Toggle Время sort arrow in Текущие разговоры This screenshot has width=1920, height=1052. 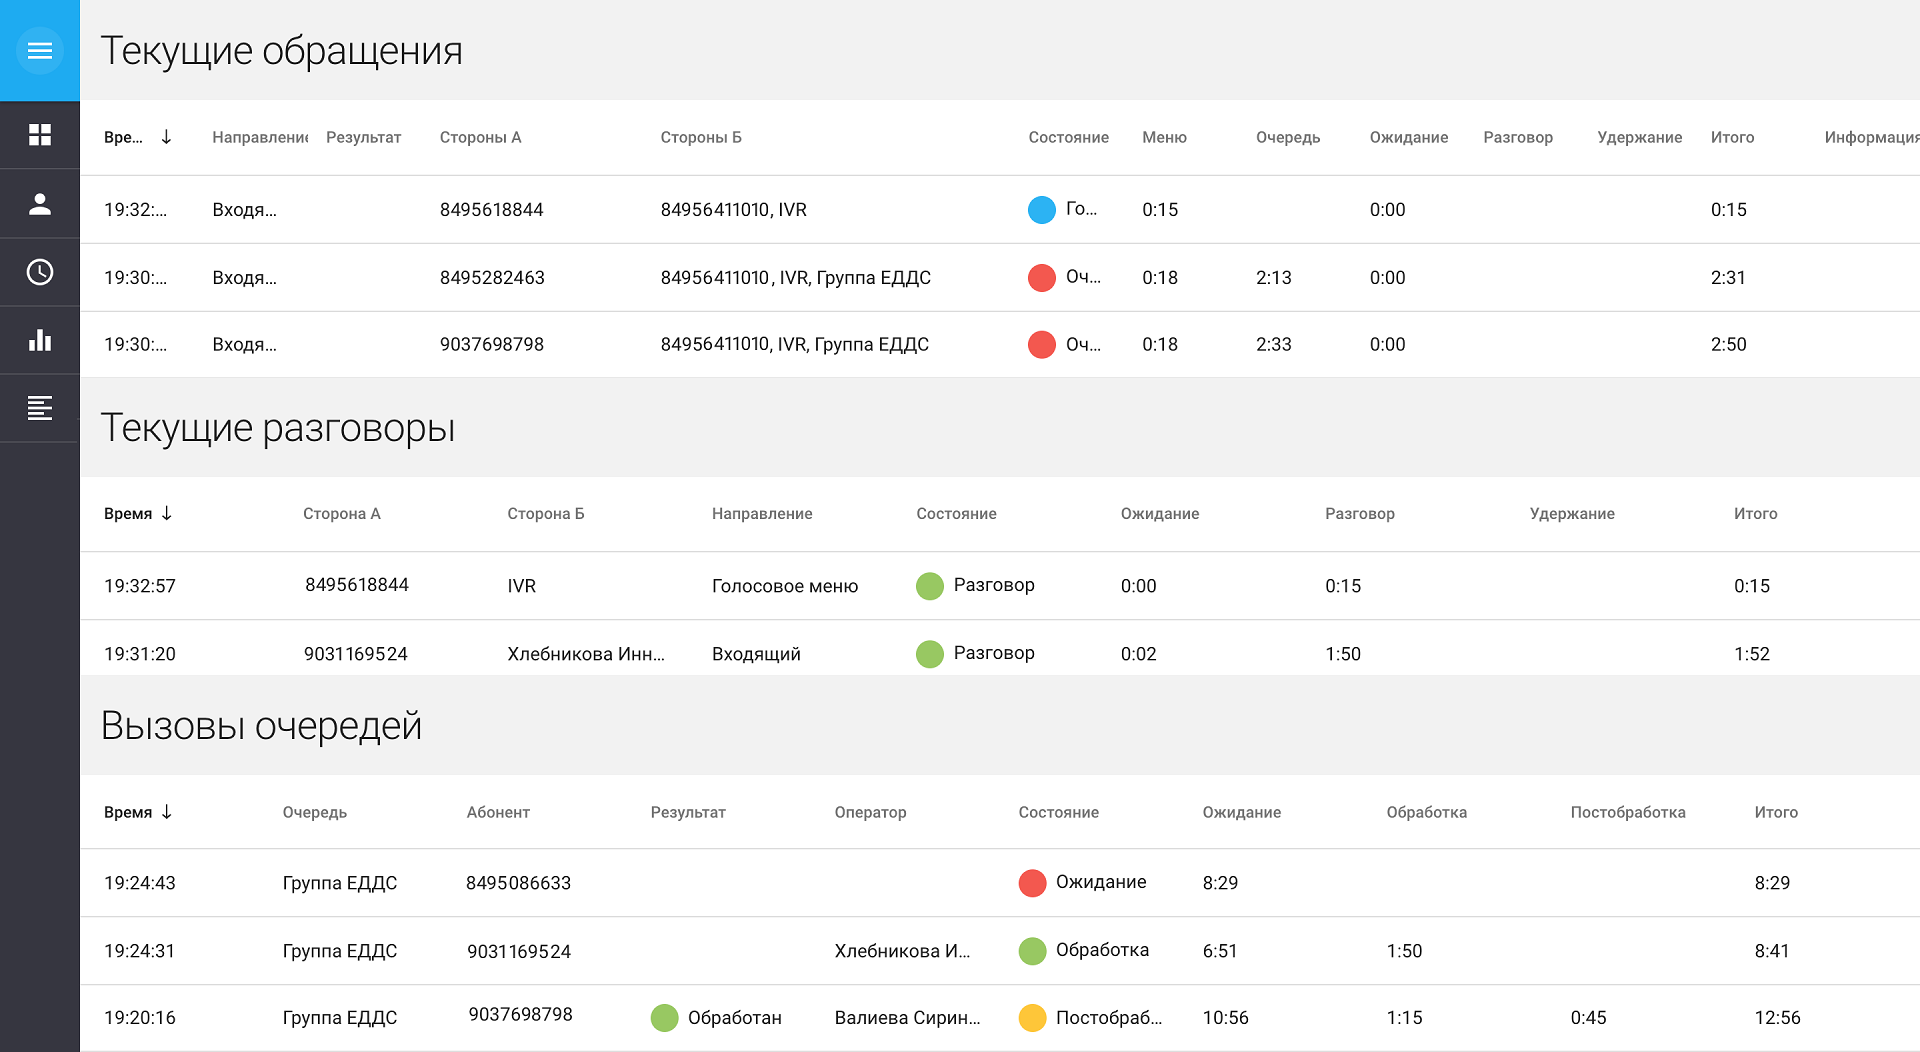[167, 513]
